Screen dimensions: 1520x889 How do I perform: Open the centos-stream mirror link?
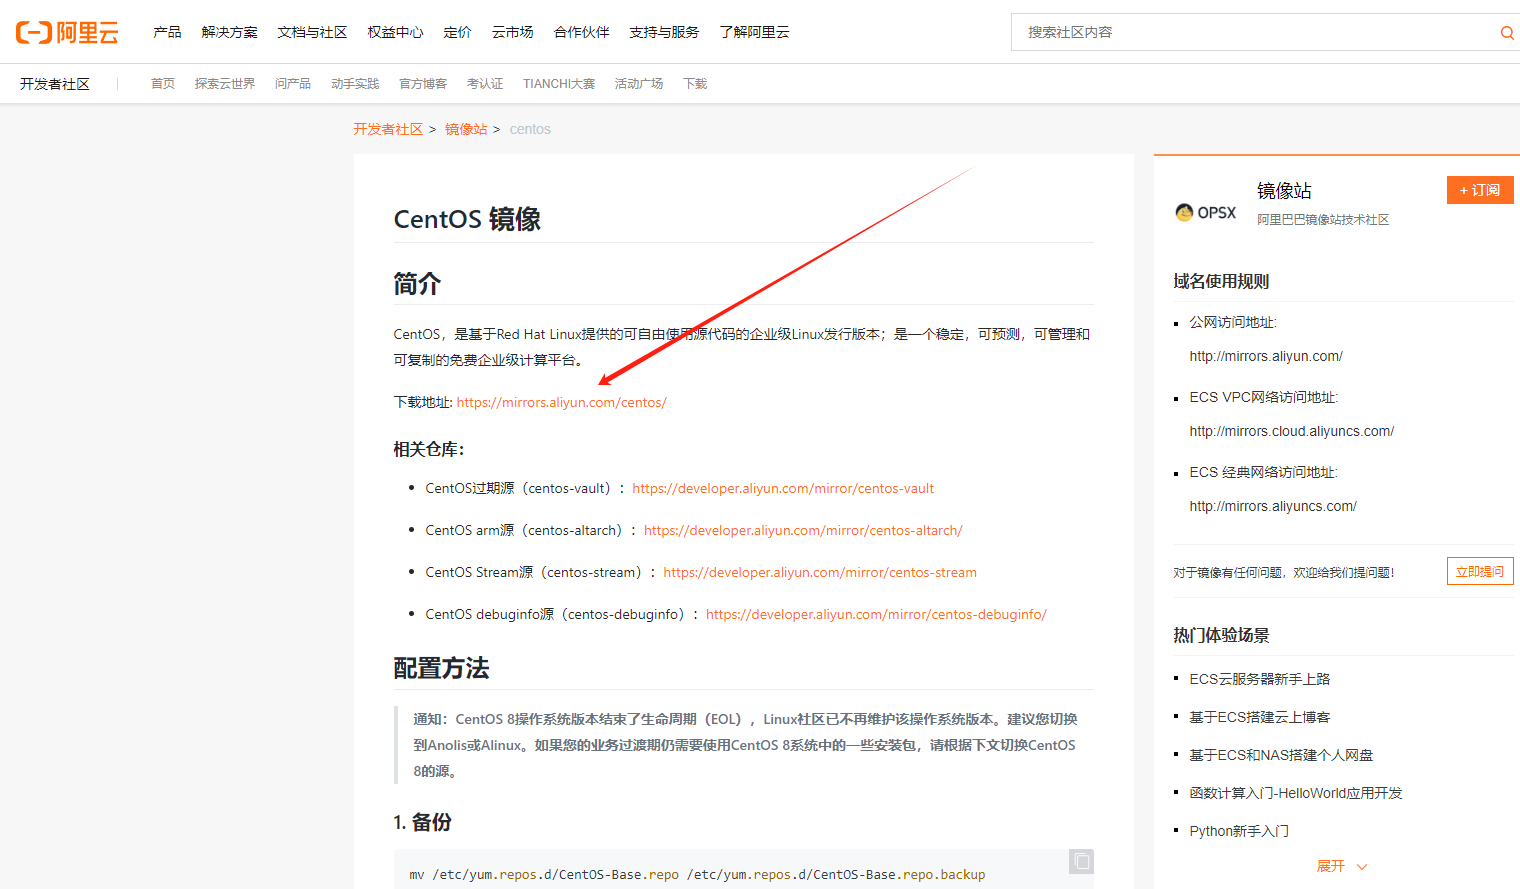click(820, 572)
